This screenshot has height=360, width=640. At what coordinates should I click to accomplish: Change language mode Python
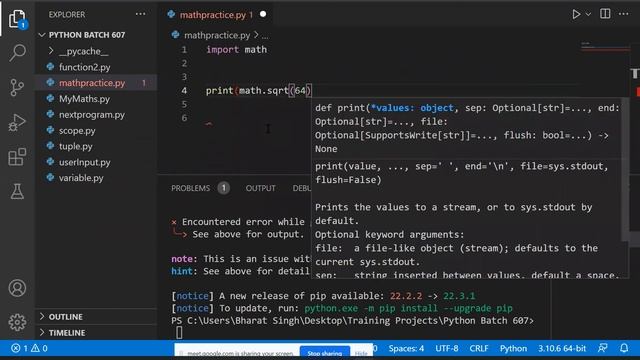click(513, 349)
